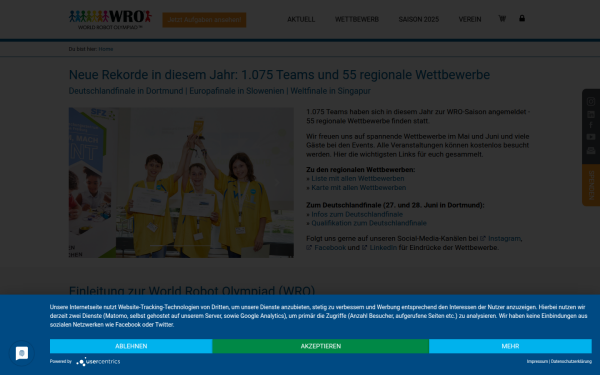Open the WRO World Robot Olympiad logo

110,20
